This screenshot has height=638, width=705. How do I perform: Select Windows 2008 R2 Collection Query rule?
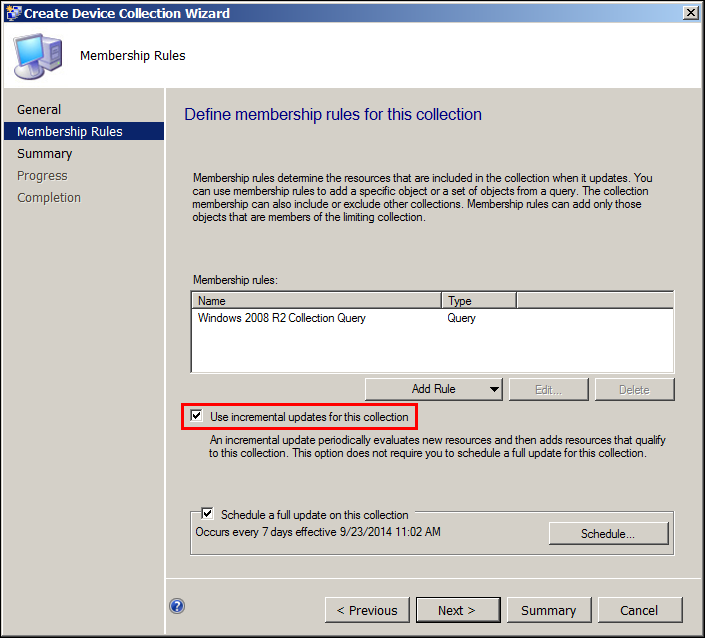[282, 318]
